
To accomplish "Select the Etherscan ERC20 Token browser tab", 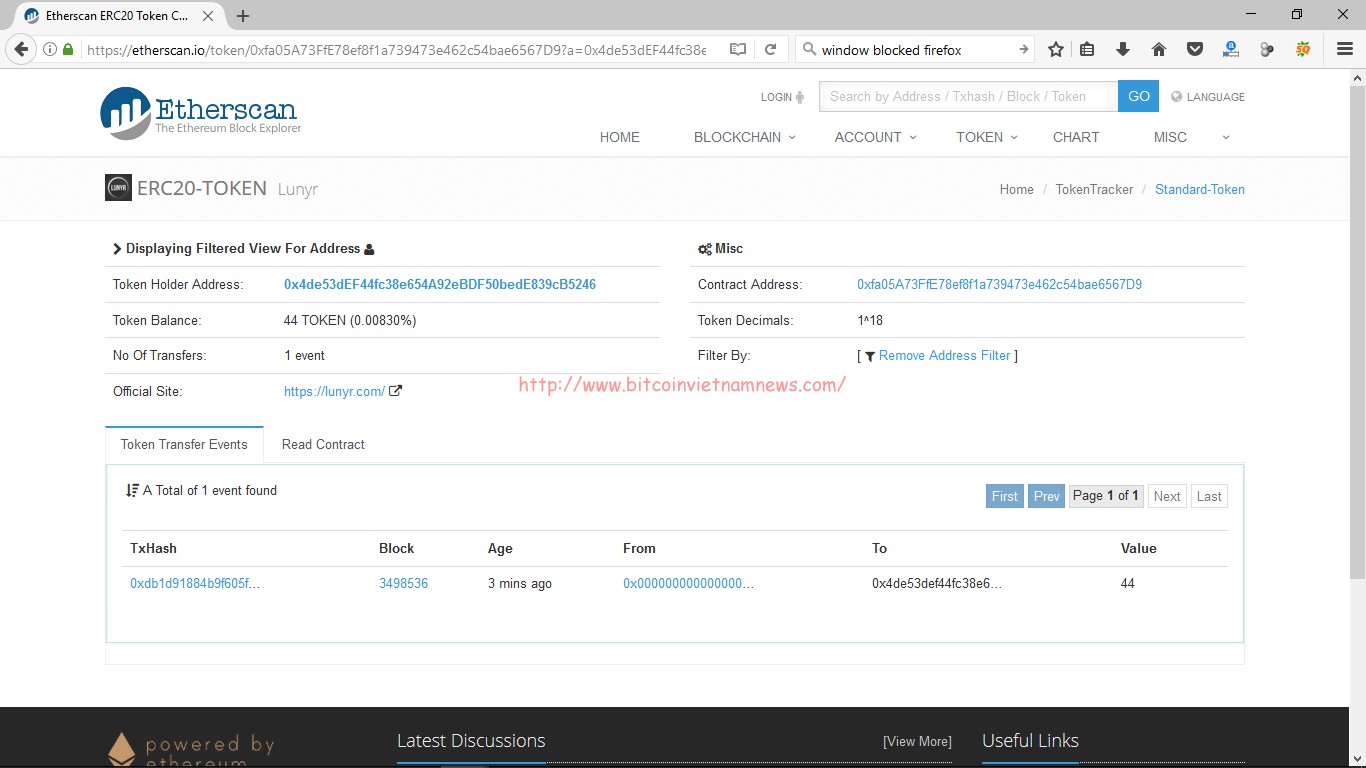I will click(118, 16).
